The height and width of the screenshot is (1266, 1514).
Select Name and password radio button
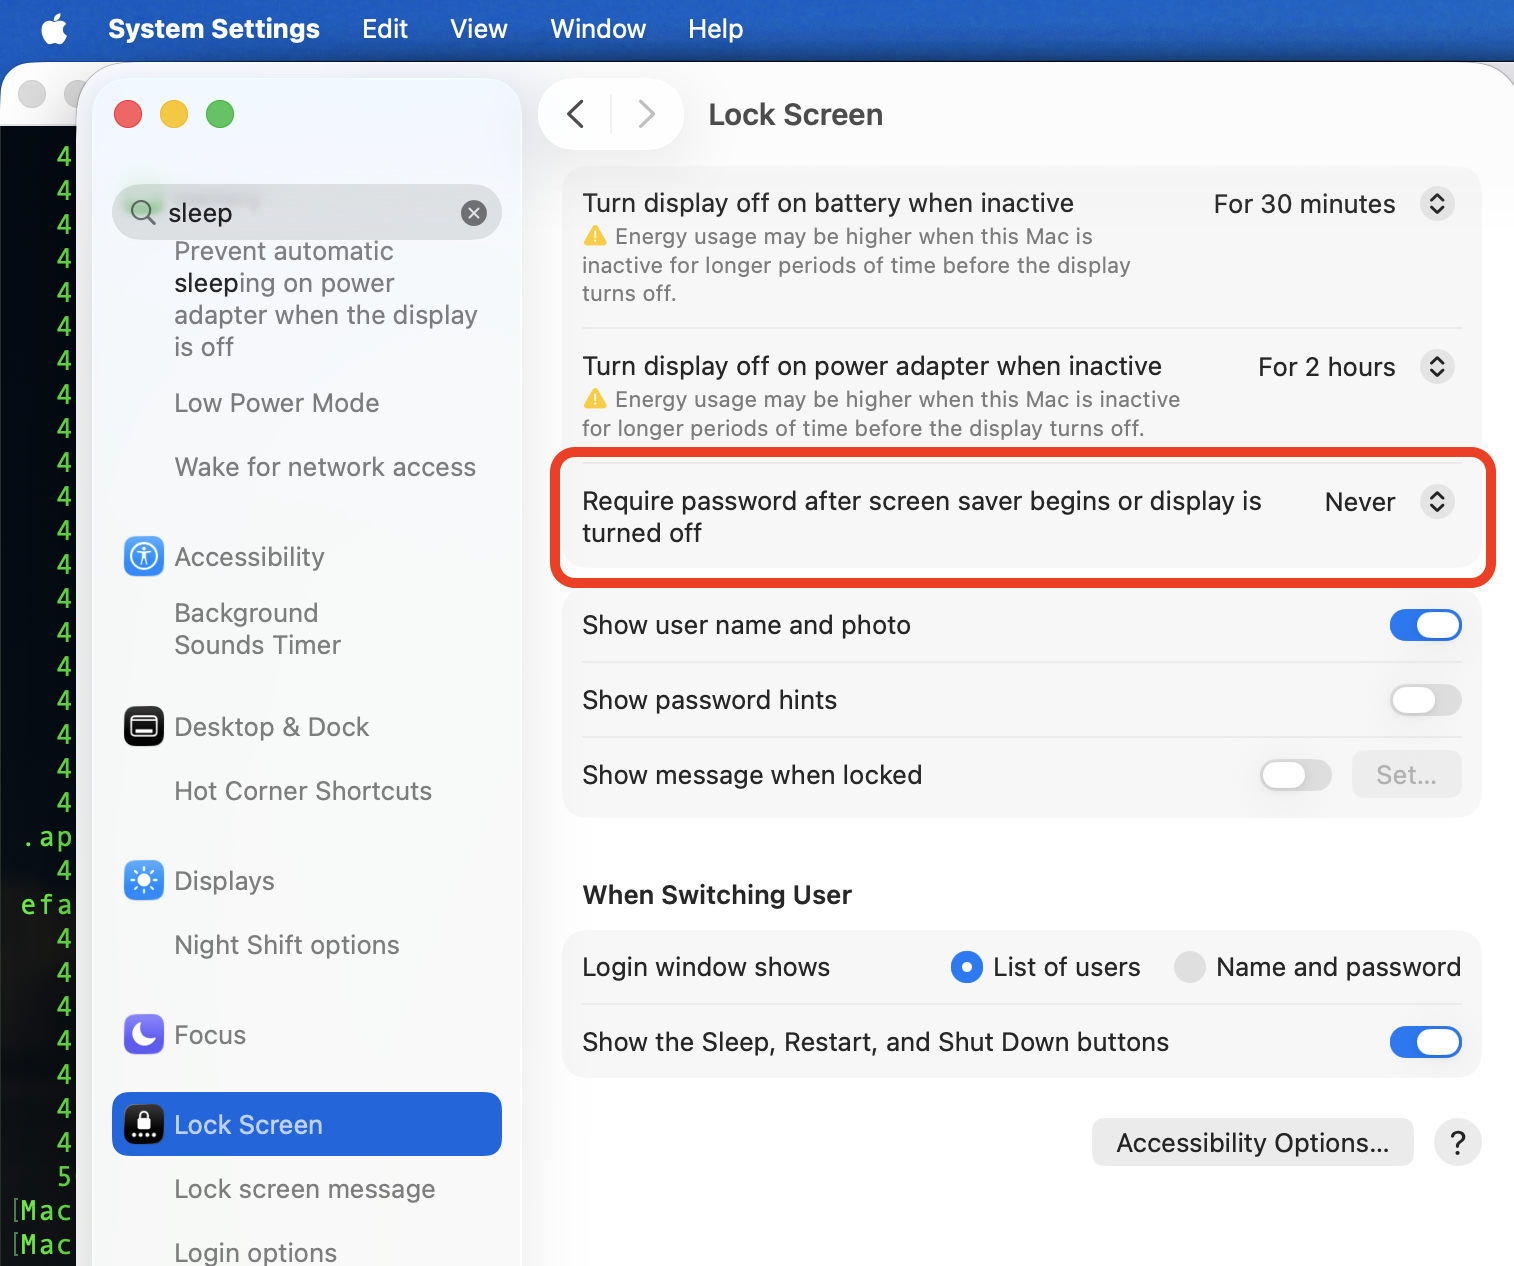[x=1190, y=967]
